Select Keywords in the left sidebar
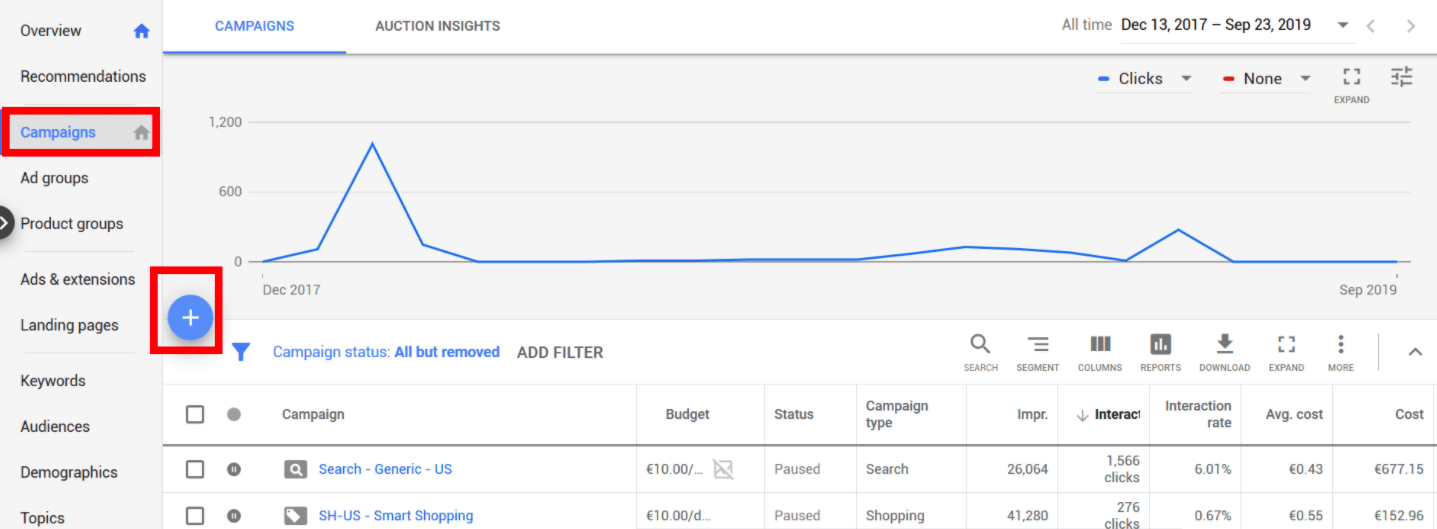Screen dimensions: 1437x529 (x=53, y=381)
